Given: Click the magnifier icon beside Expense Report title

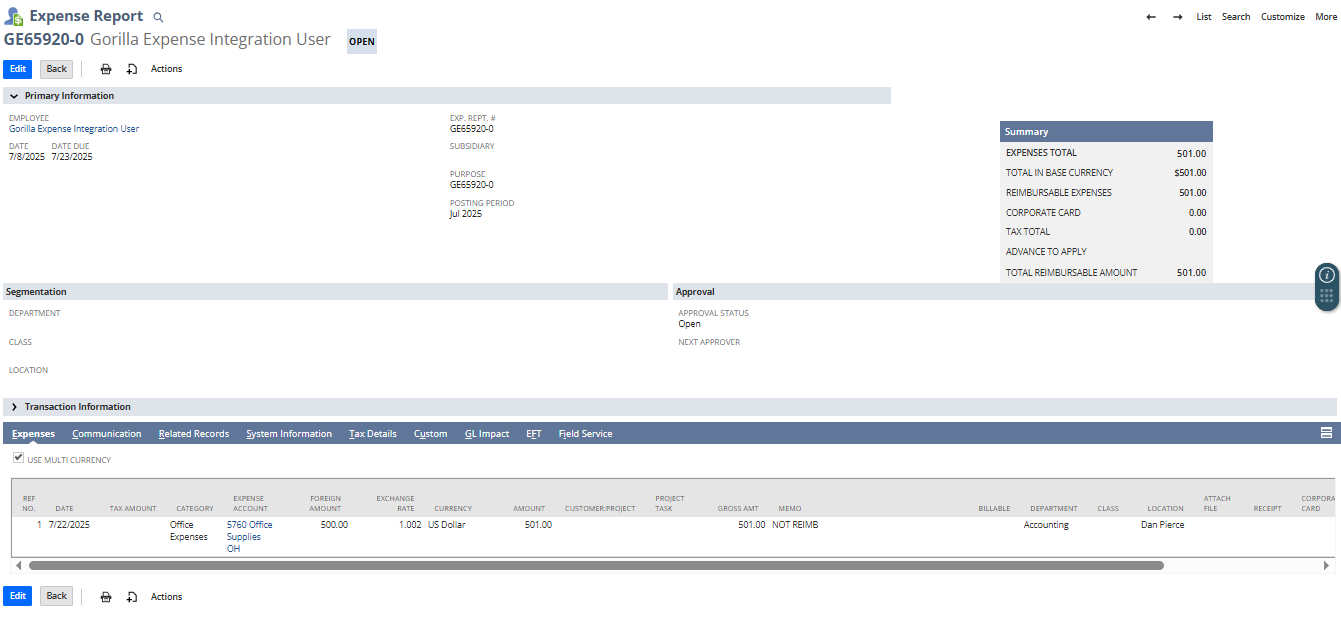Looking at the screenshot, I should point(158,17).
